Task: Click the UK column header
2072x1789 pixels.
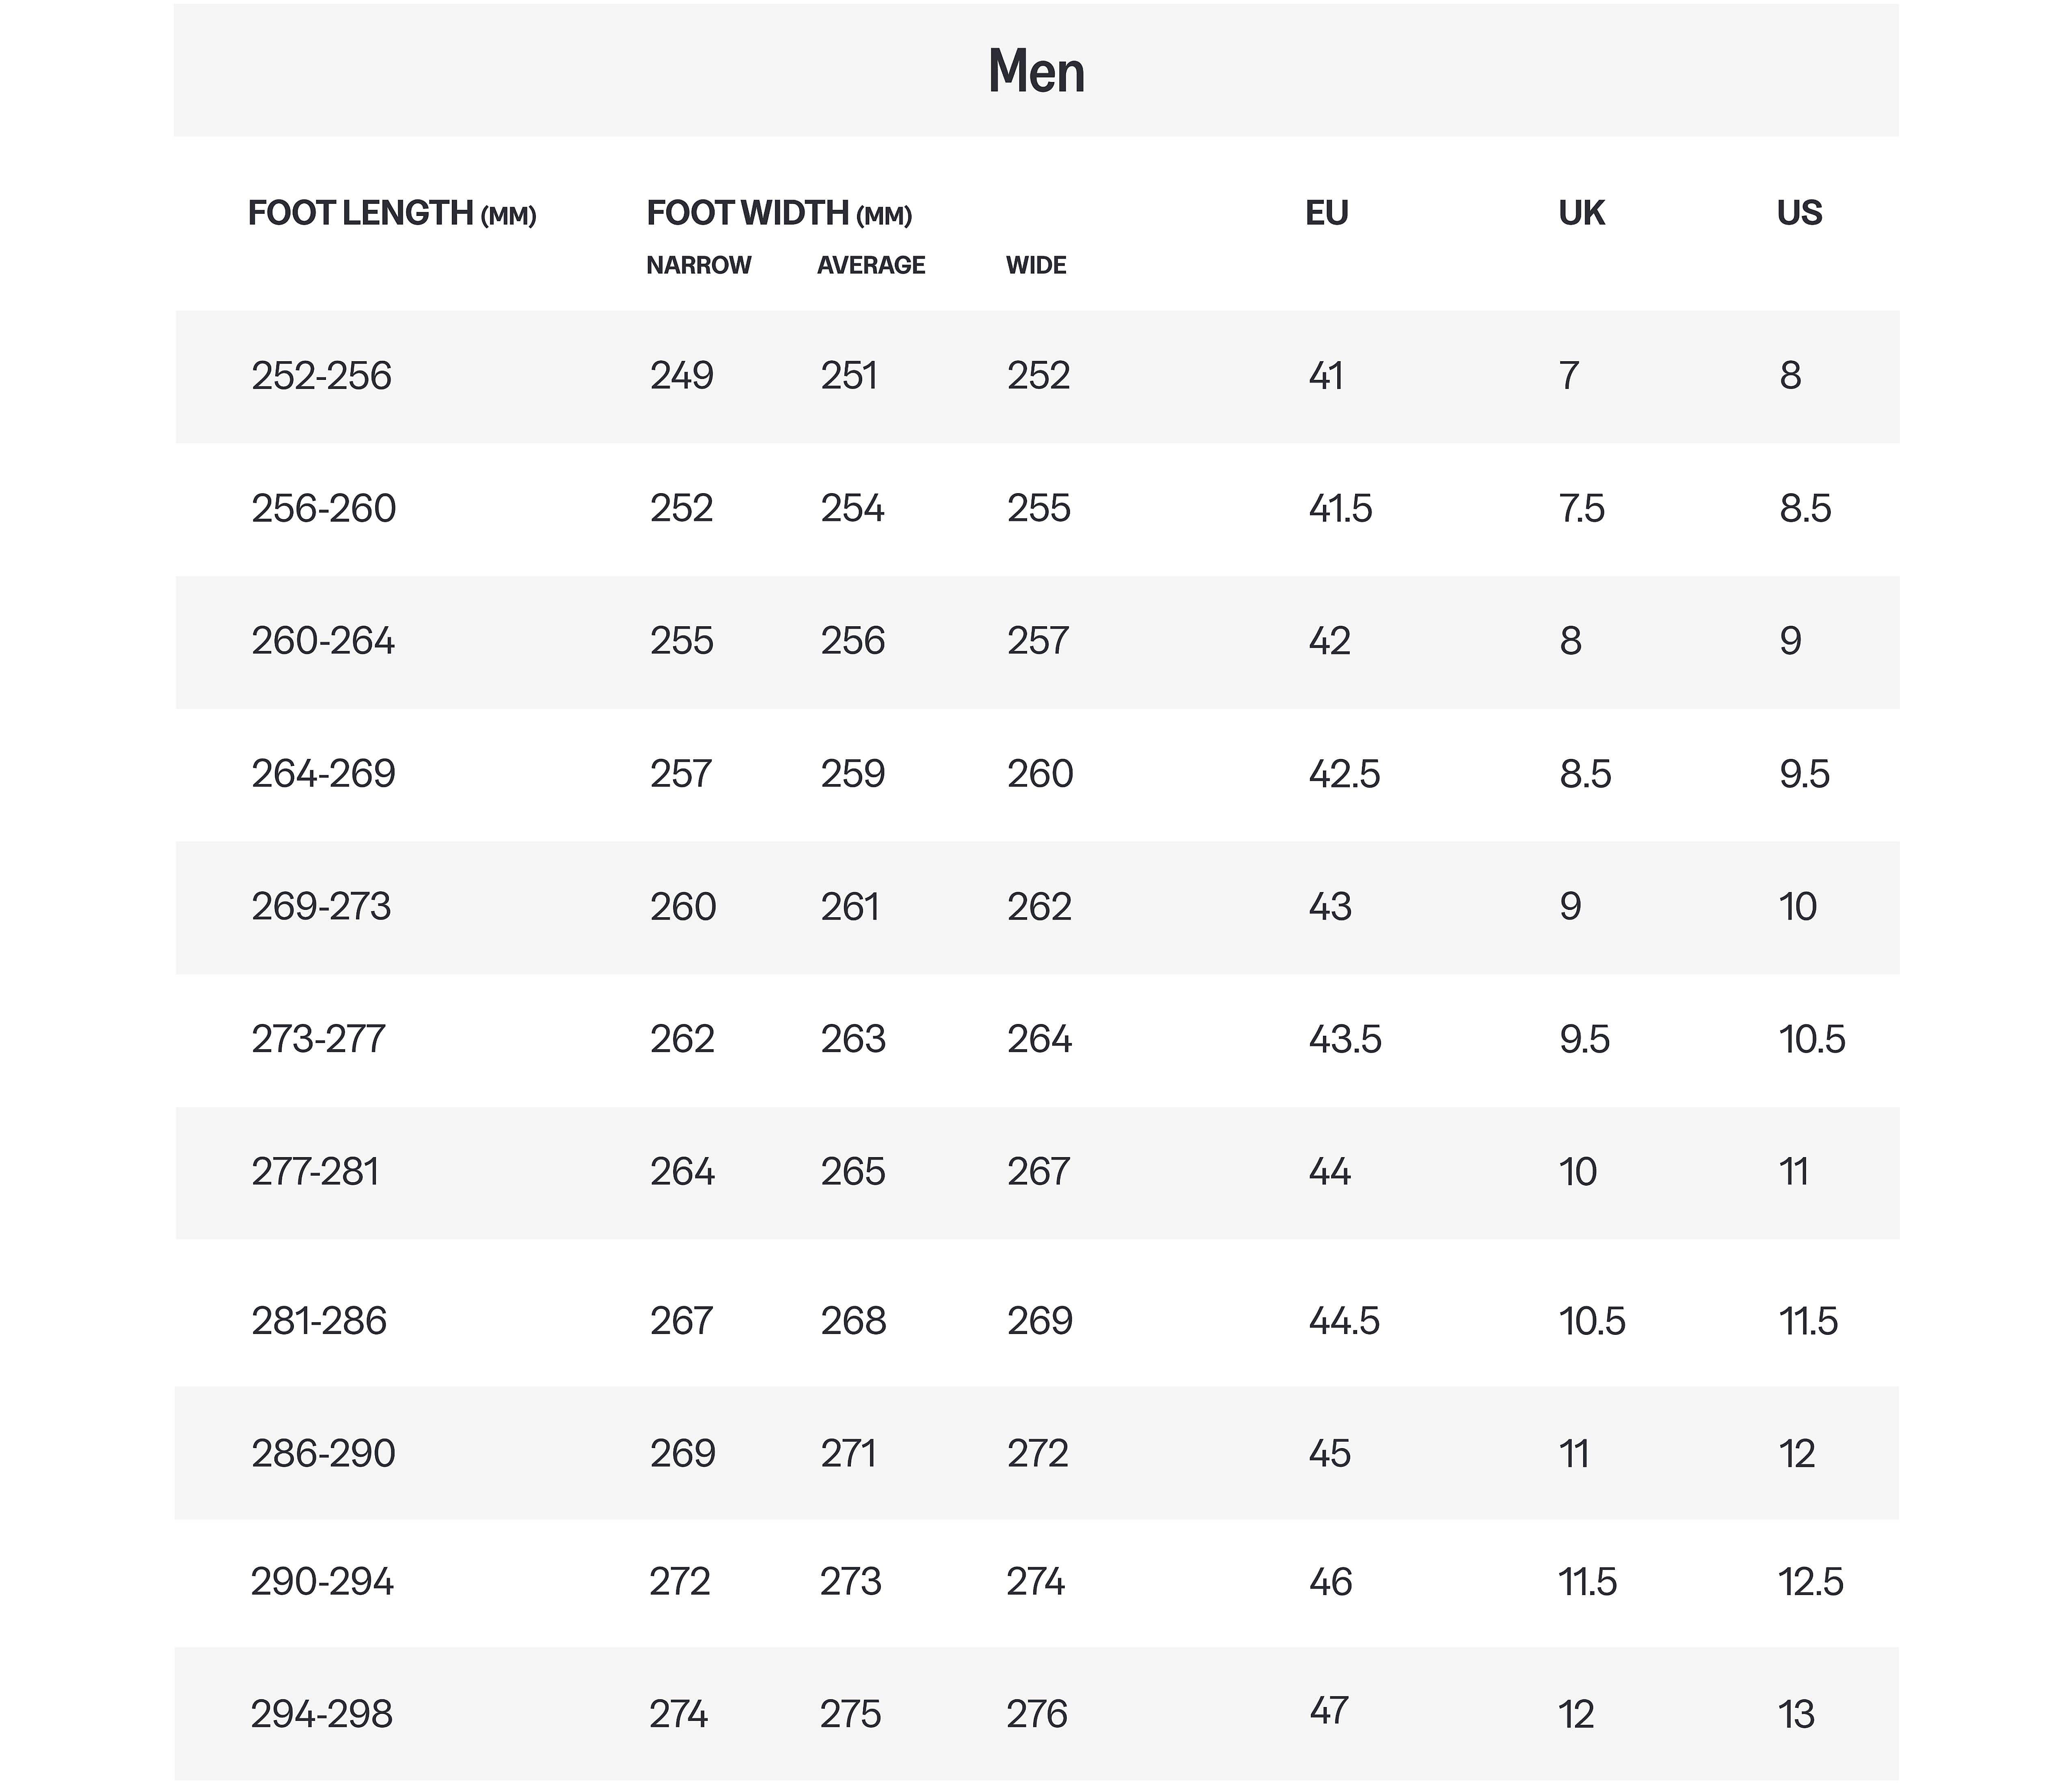Action: coord(1581,213)
